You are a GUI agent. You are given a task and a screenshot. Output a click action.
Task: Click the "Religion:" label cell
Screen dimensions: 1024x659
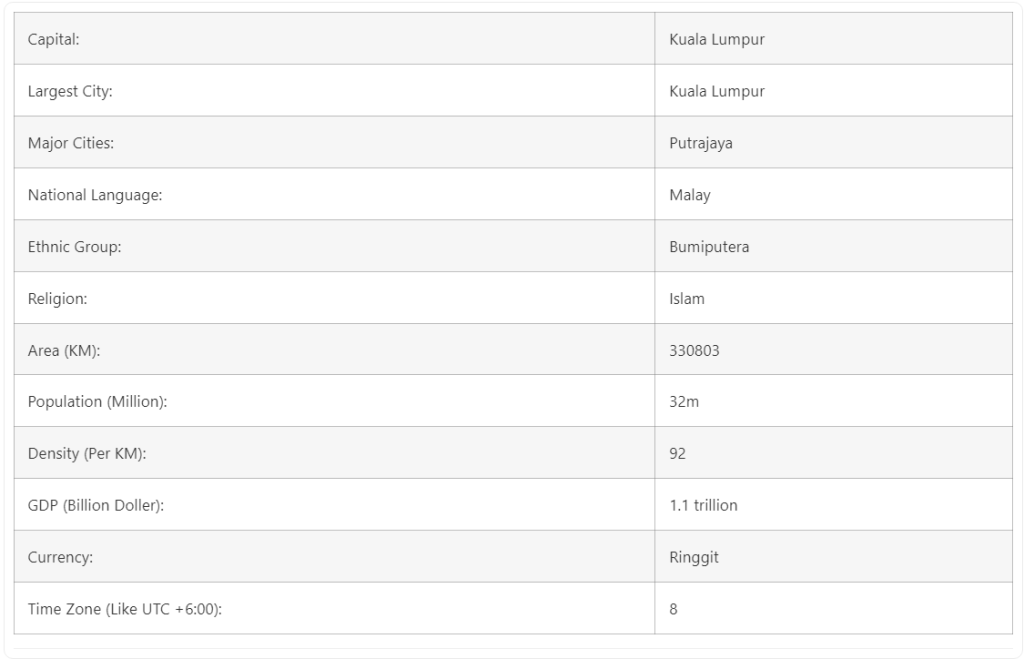coord(58,298)
